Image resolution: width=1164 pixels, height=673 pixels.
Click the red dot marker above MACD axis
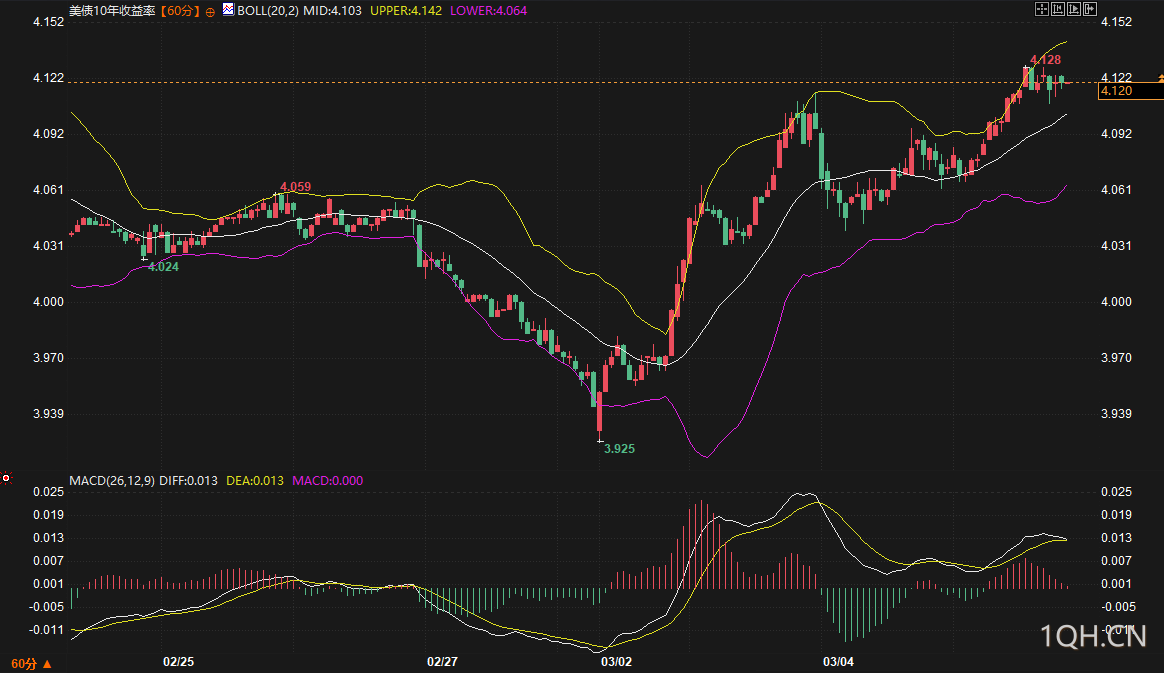pyautogui.click(x=6, y=478)
